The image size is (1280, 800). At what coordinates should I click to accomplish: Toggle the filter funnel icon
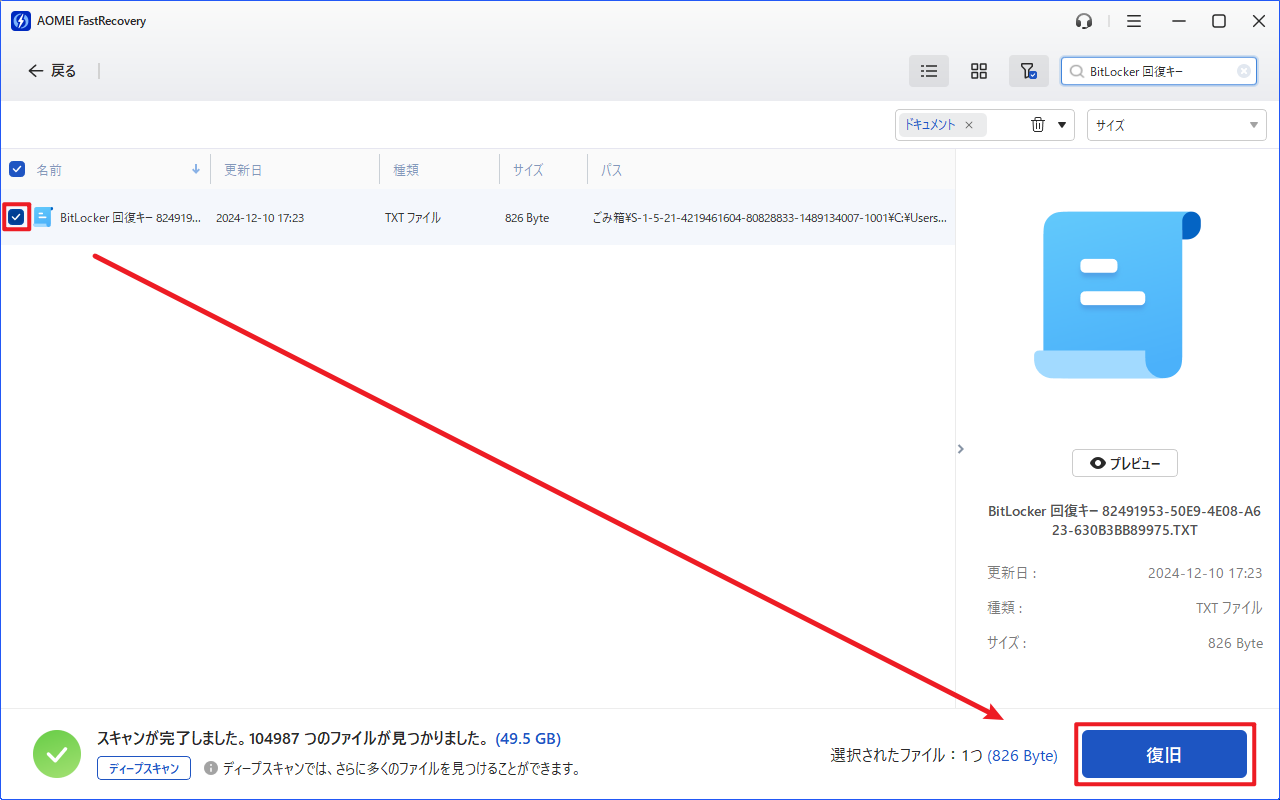(1028, 71)
